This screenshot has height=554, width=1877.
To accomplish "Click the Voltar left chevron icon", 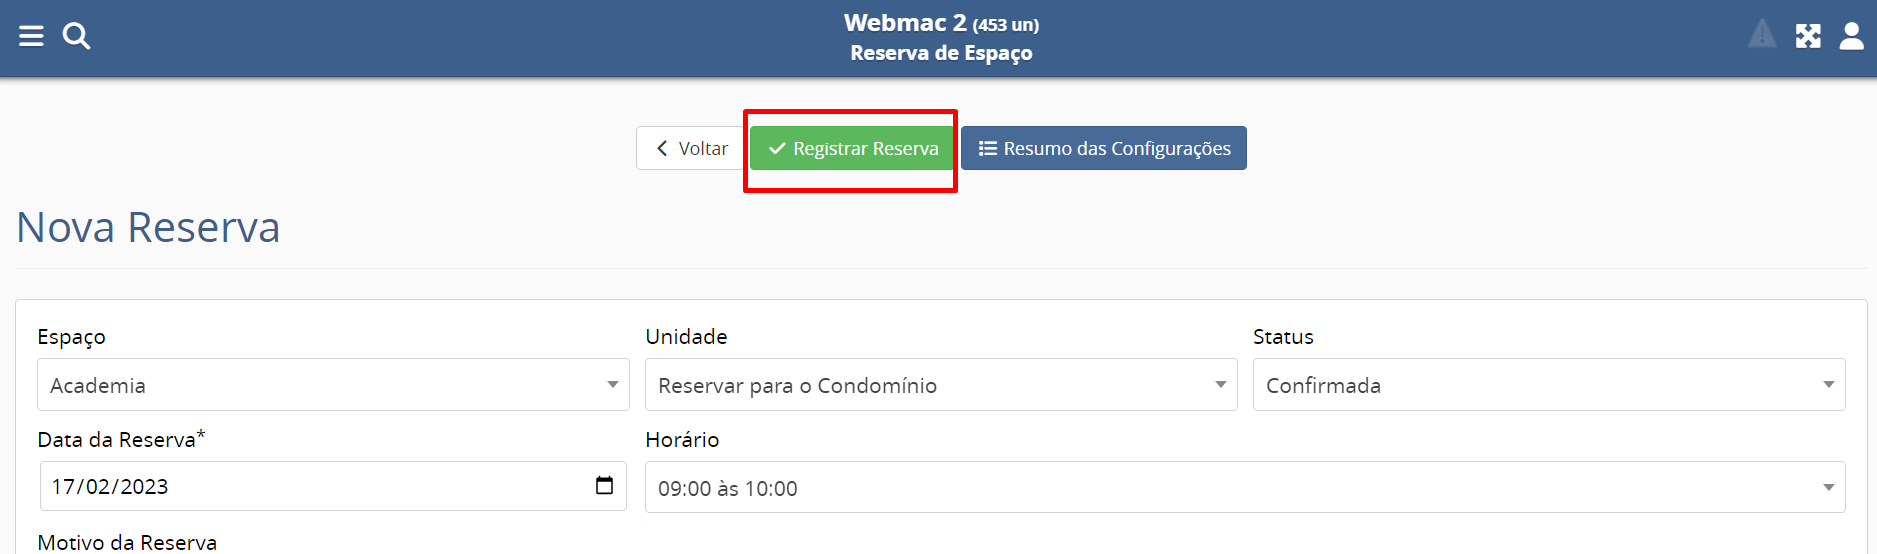I will pyautogui.click(x=662, y=149).
